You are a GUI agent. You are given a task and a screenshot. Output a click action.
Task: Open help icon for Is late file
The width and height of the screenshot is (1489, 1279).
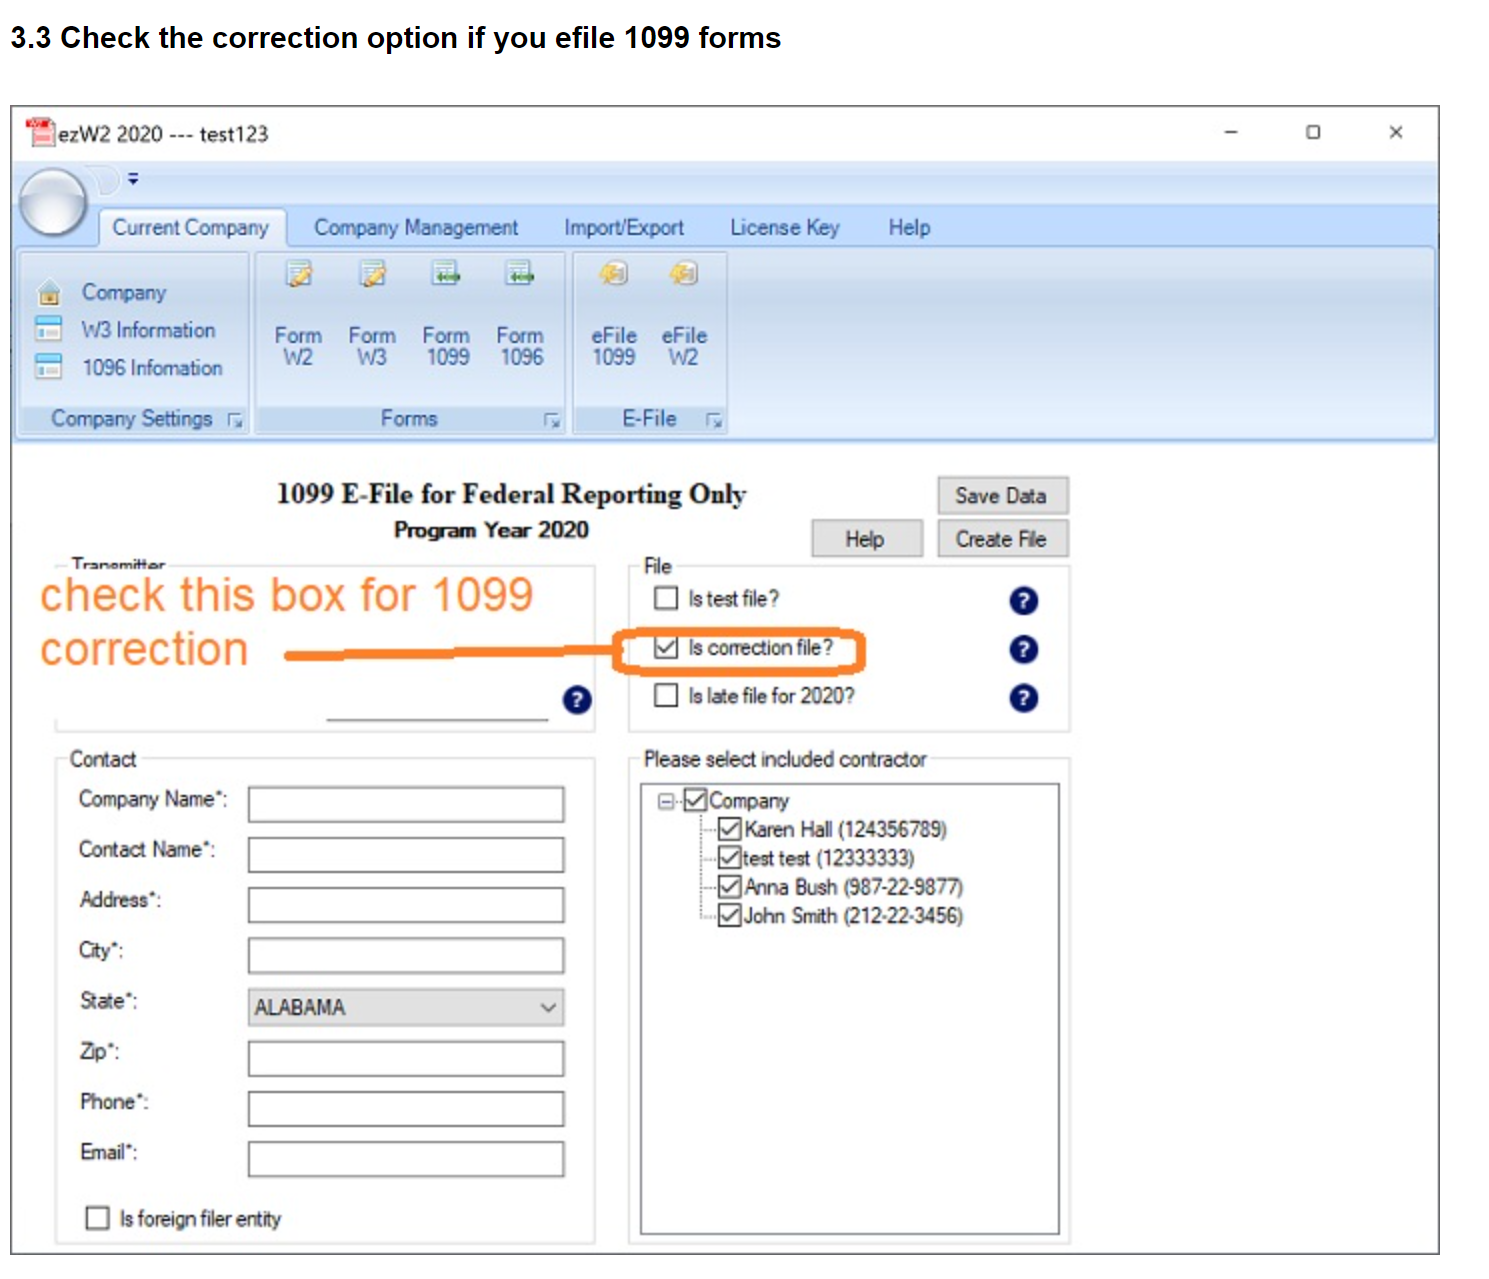tap(1023, 697)
